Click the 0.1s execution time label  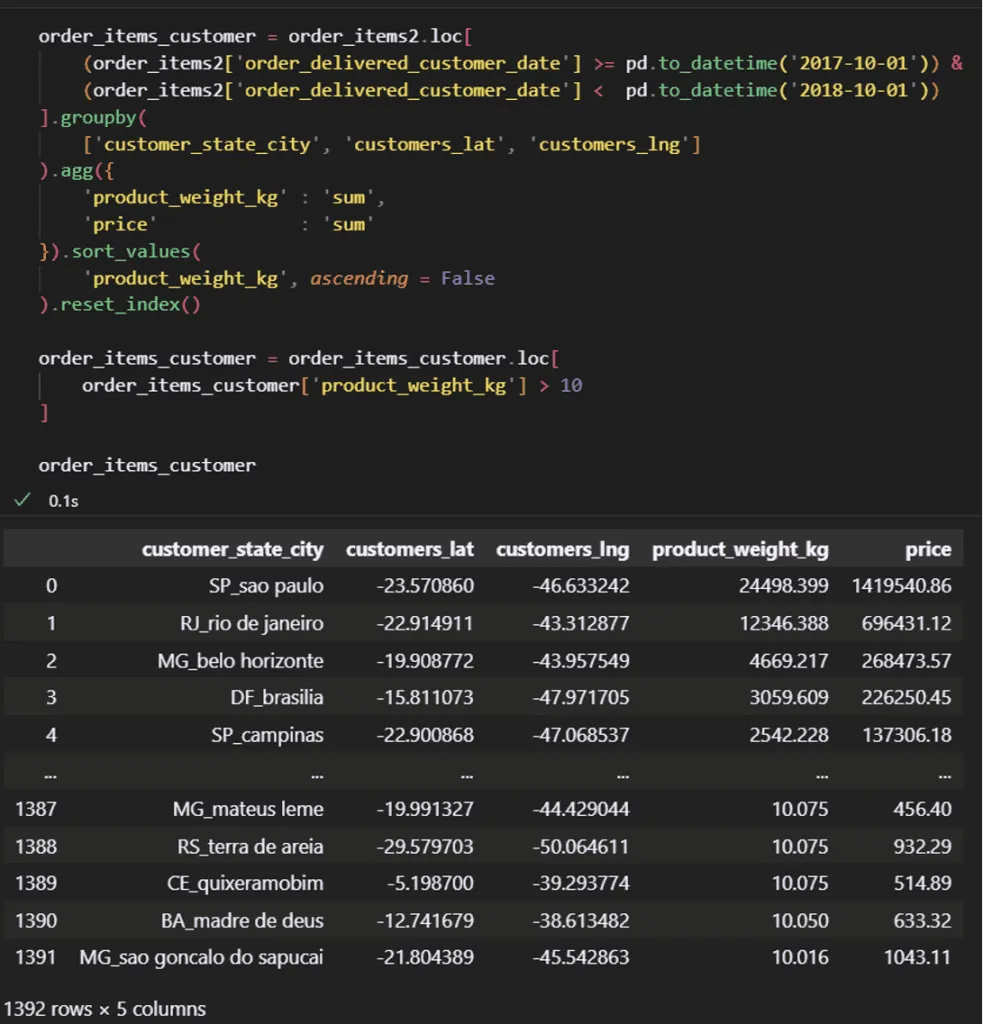pyautogui.click(x=63, y=501)
